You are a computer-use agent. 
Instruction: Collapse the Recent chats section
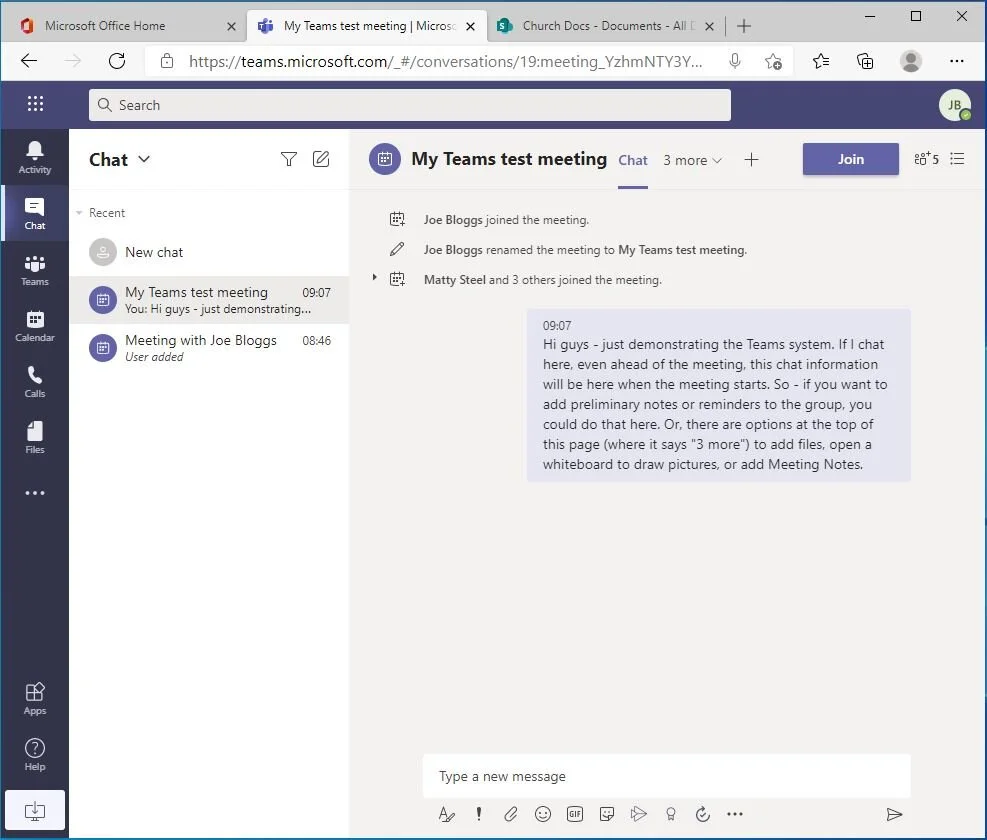(79, 213)
